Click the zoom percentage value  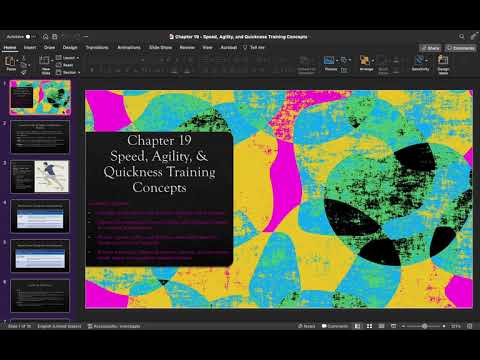(x=456, y=326)
